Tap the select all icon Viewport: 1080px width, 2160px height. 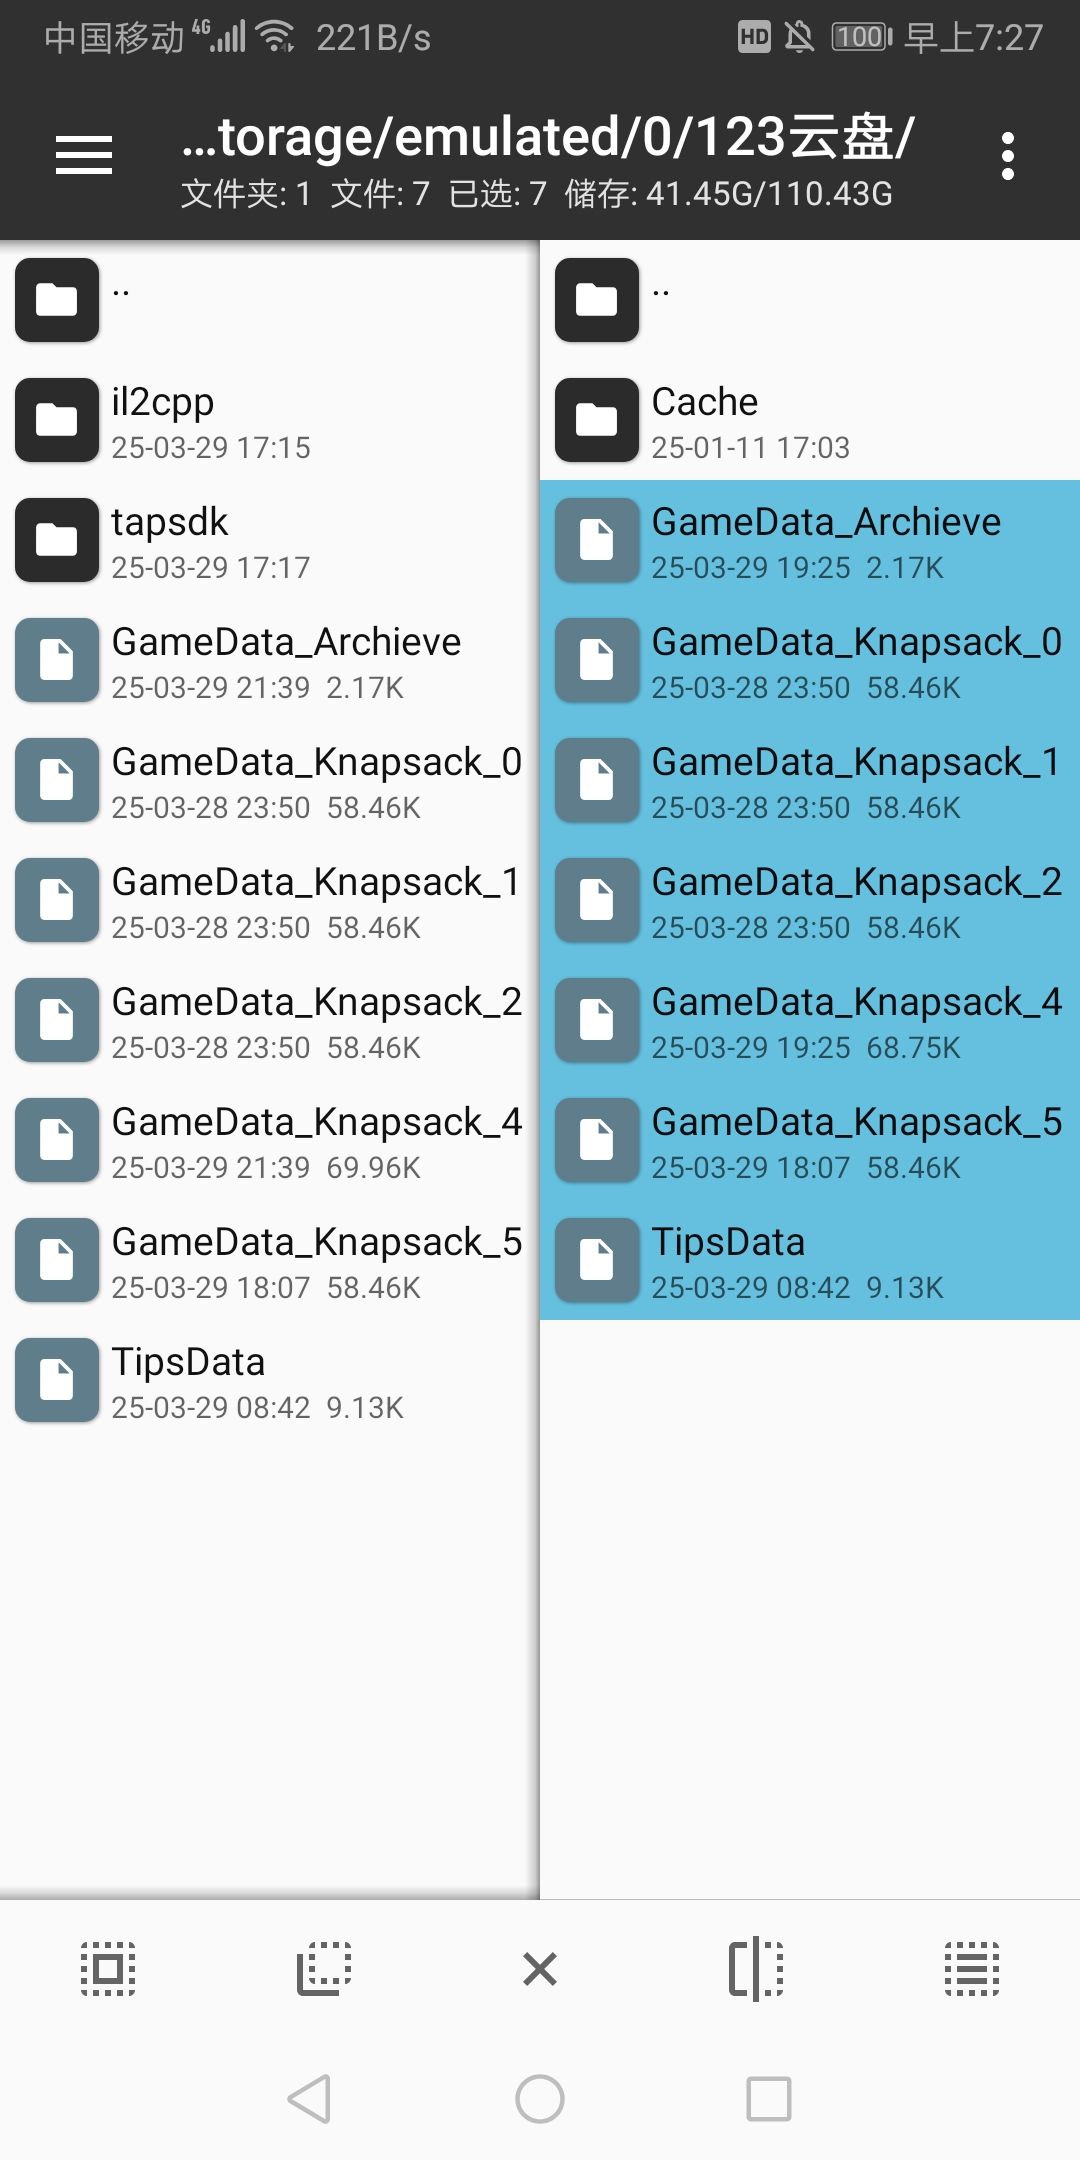[108, 1969]
